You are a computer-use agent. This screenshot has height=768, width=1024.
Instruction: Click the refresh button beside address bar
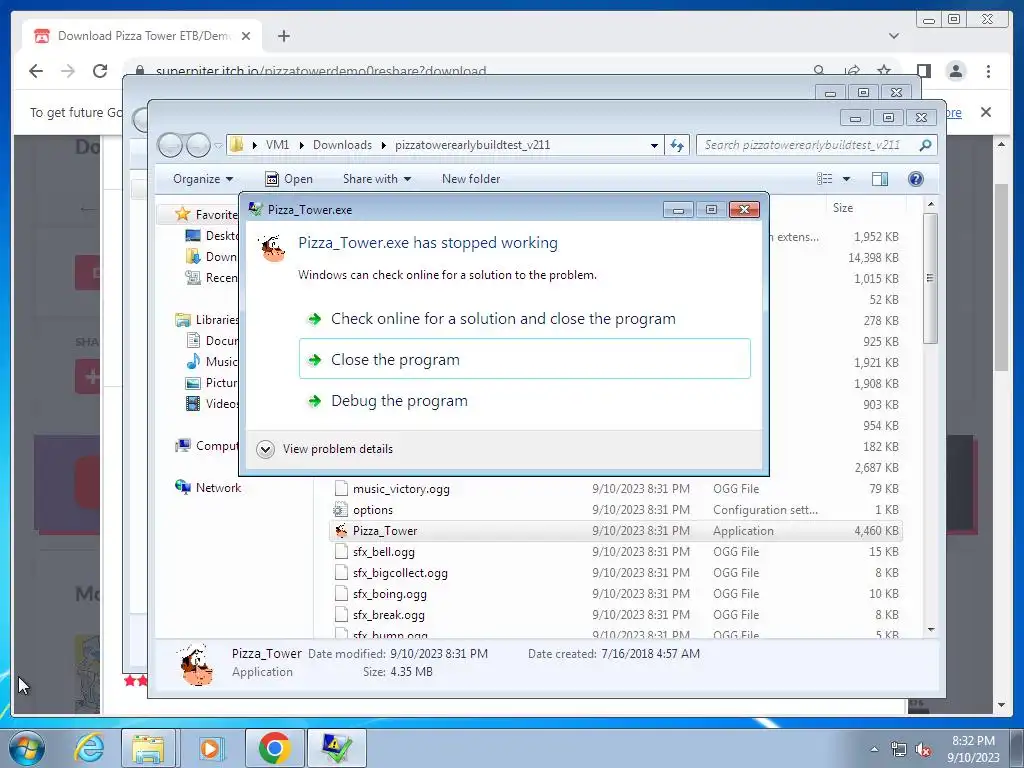(x=677, y=145)
